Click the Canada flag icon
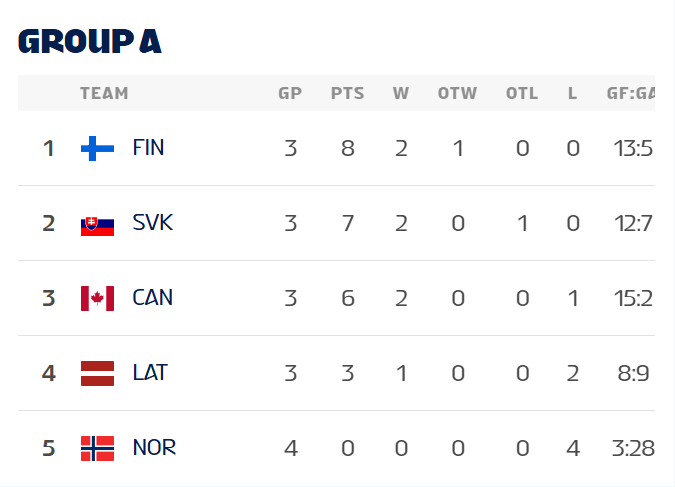The height and width of the screenshot is (487, 675). [97, 298]
